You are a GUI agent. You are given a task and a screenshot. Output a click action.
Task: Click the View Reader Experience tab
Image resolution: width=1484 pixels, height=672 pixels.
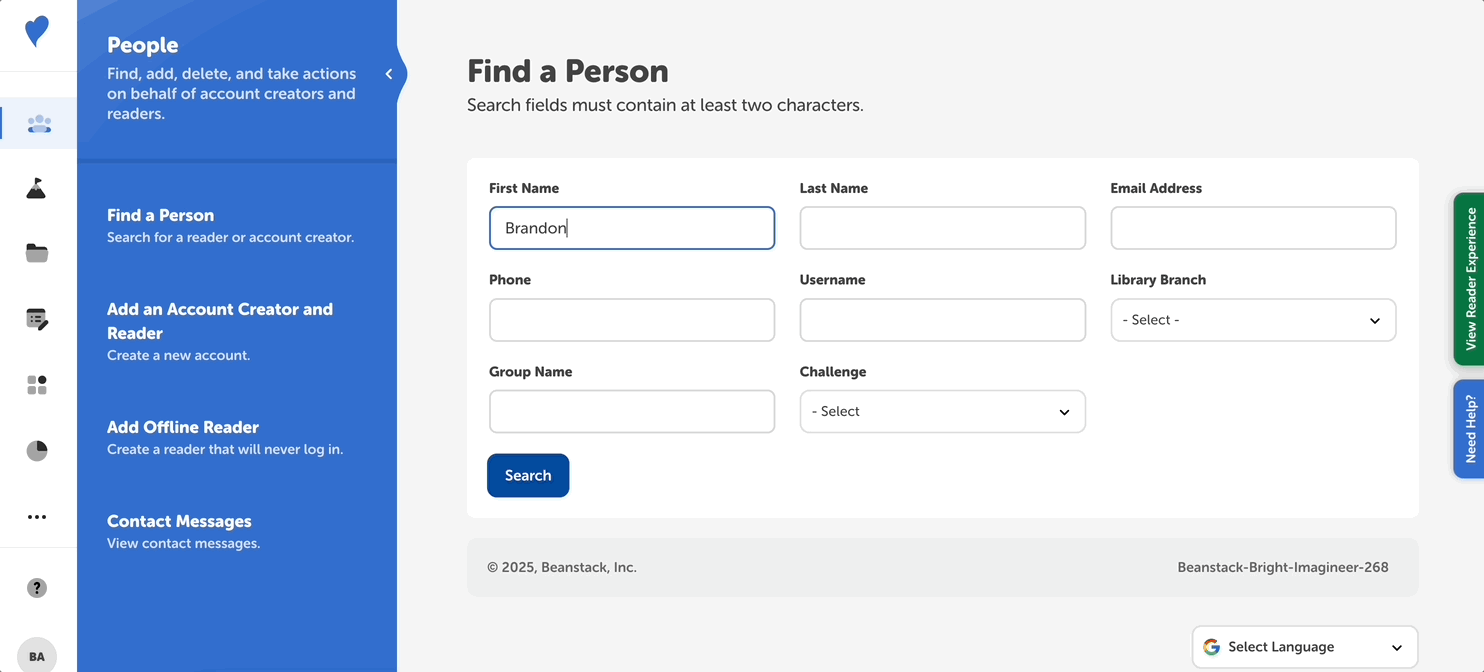point(1469,279)
